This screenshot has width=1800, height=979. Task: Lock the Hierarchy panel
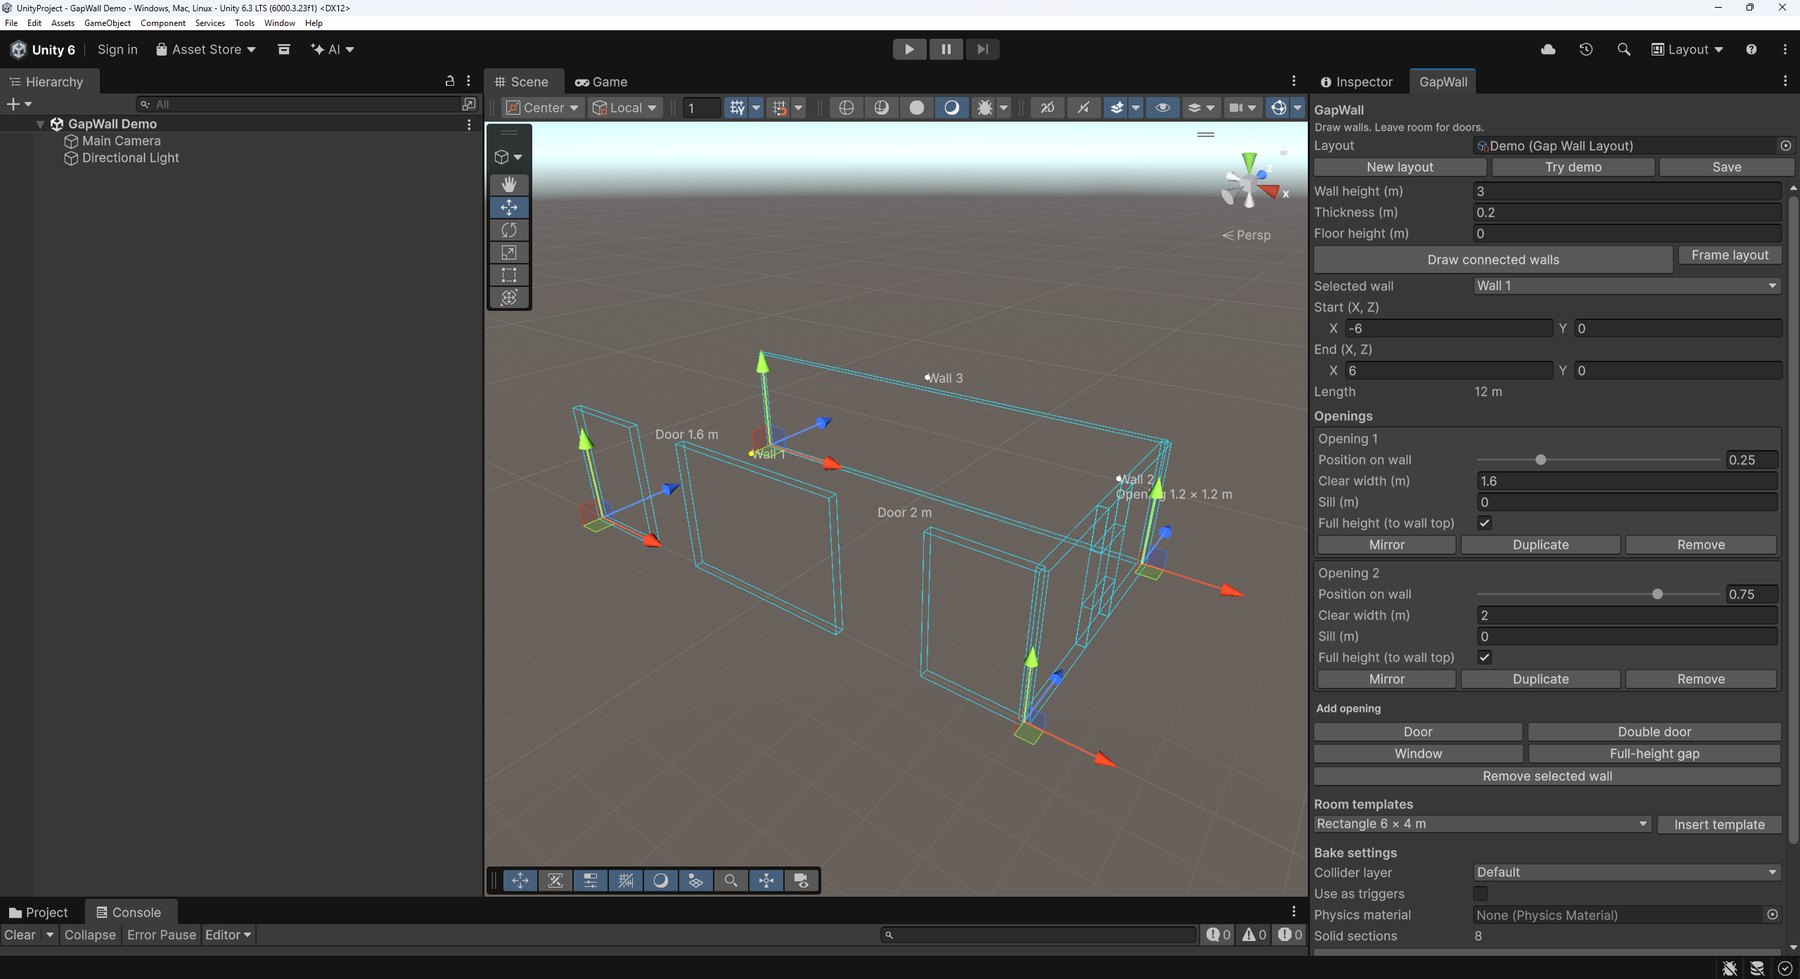click(450, 81)
